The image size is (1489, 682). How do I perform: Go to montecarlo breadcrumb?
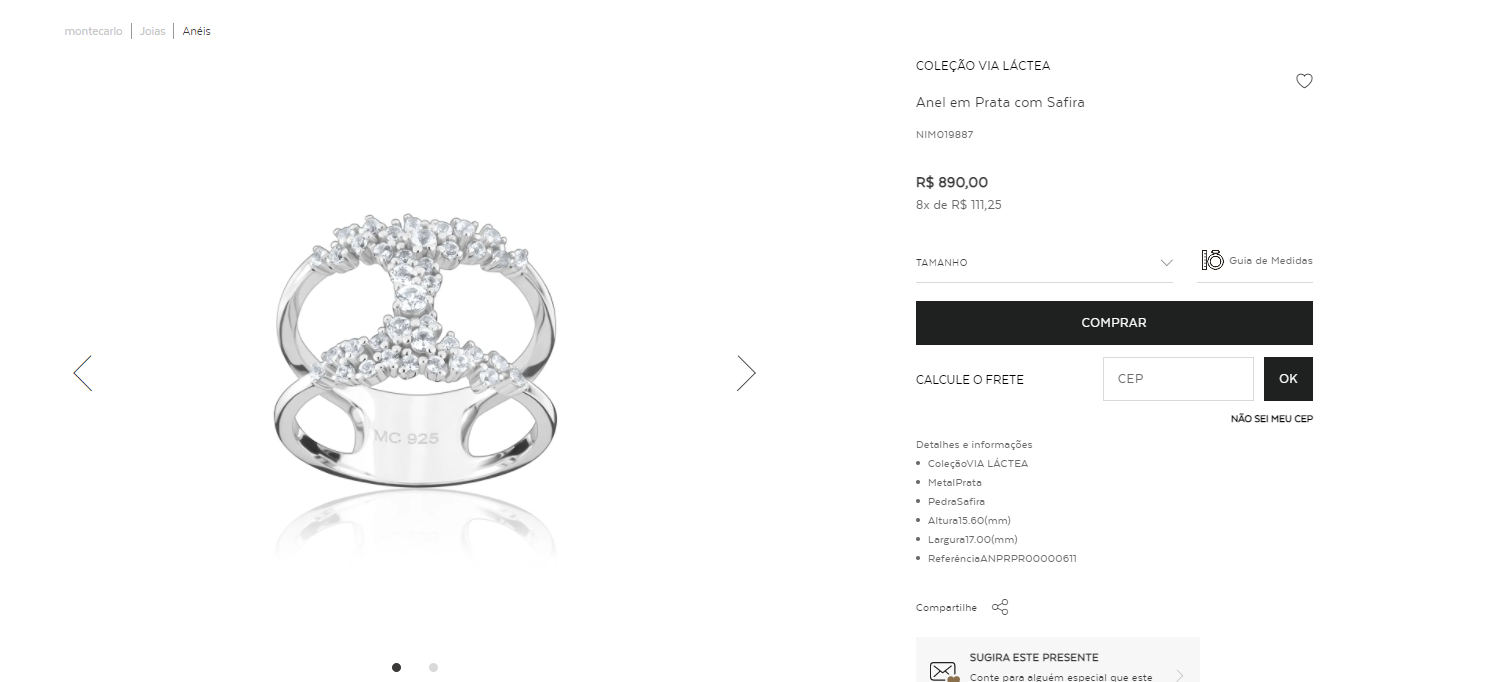tap(93, 31)
